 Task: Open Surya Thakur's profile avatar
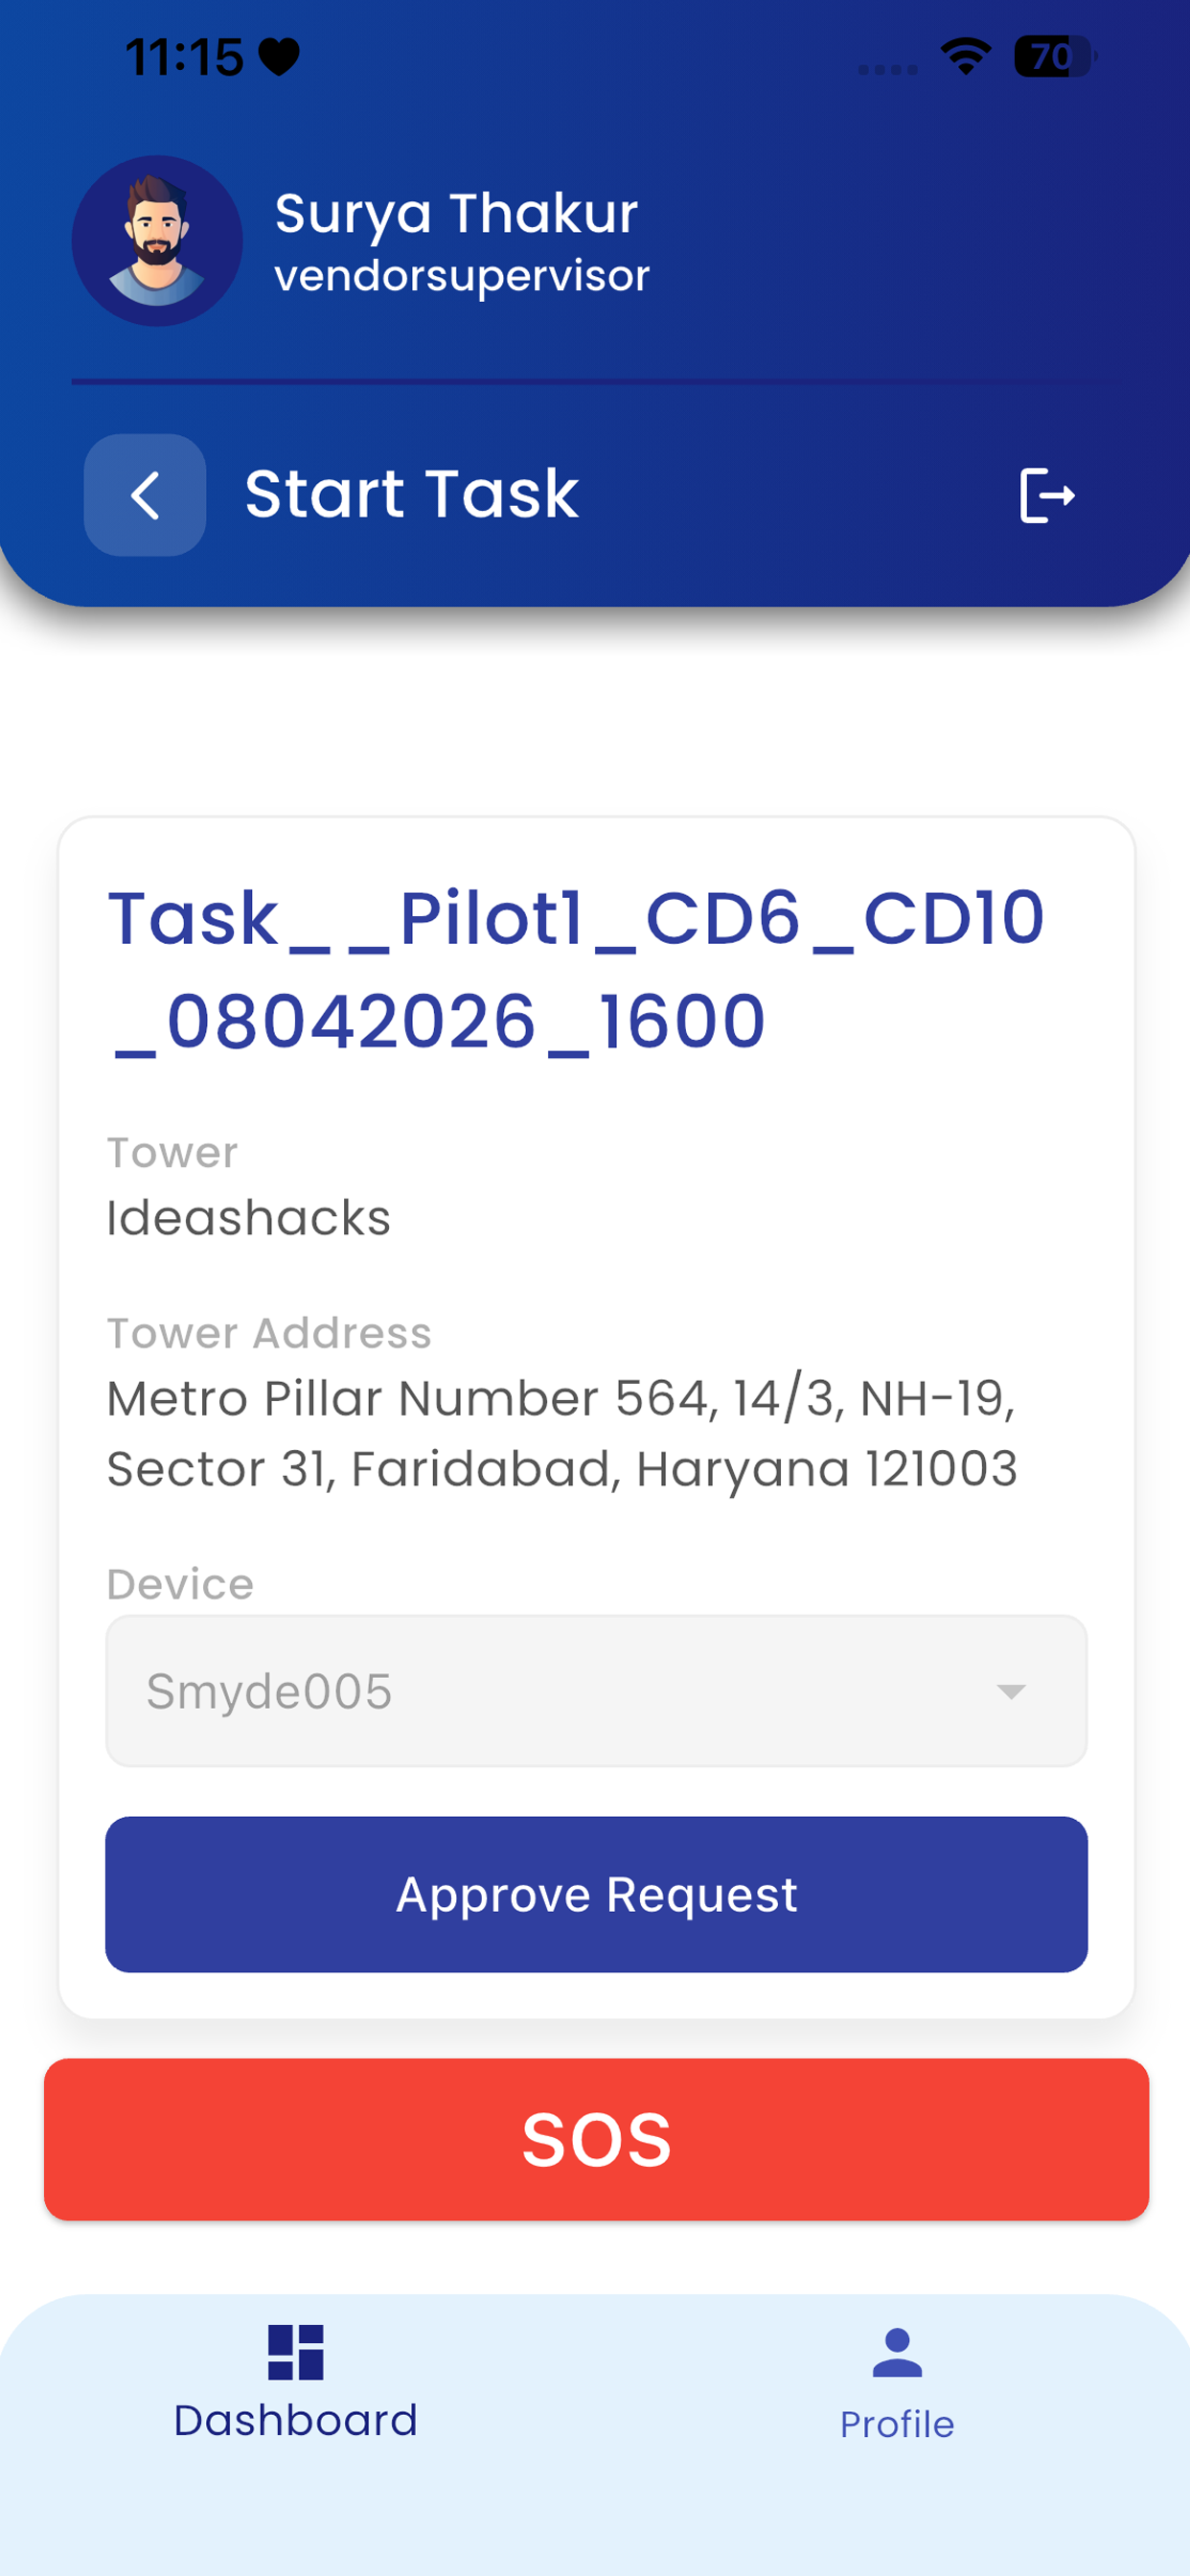coord(157,241)
